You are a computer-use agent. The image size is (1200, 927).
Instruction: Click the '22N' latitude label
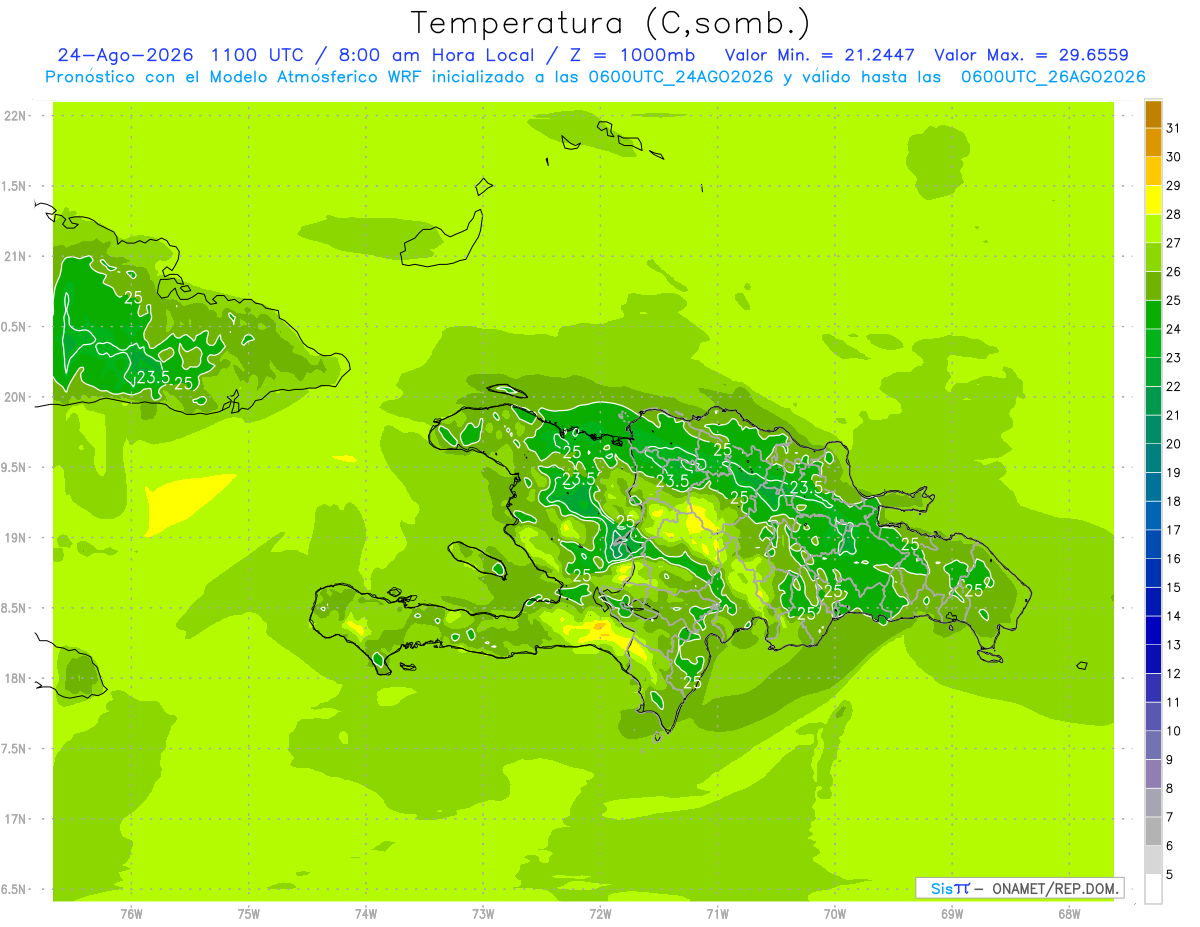point(15,116)
